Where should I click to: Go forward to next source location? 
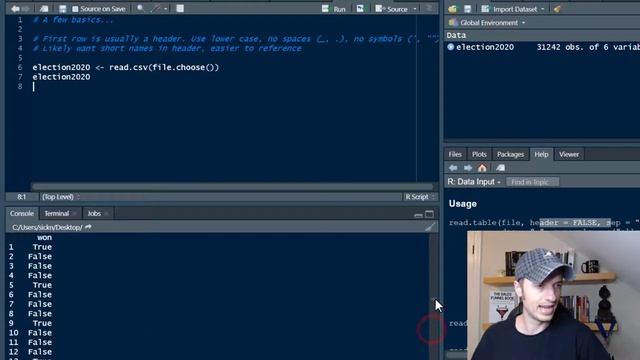tap(26, 9)
